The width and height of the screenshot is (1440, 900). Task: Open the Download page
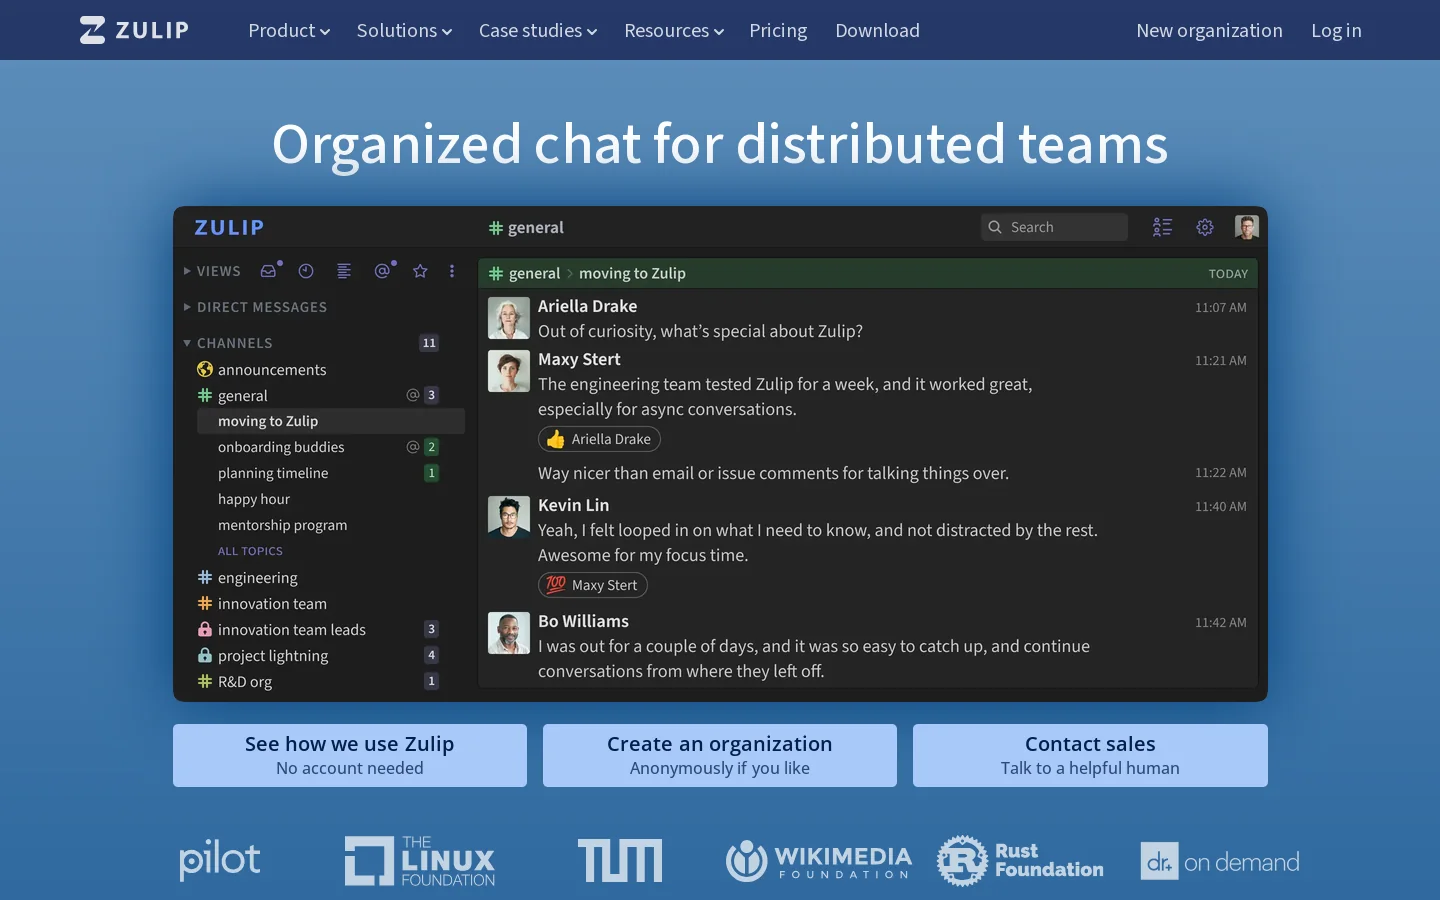(x=877, y=31)
